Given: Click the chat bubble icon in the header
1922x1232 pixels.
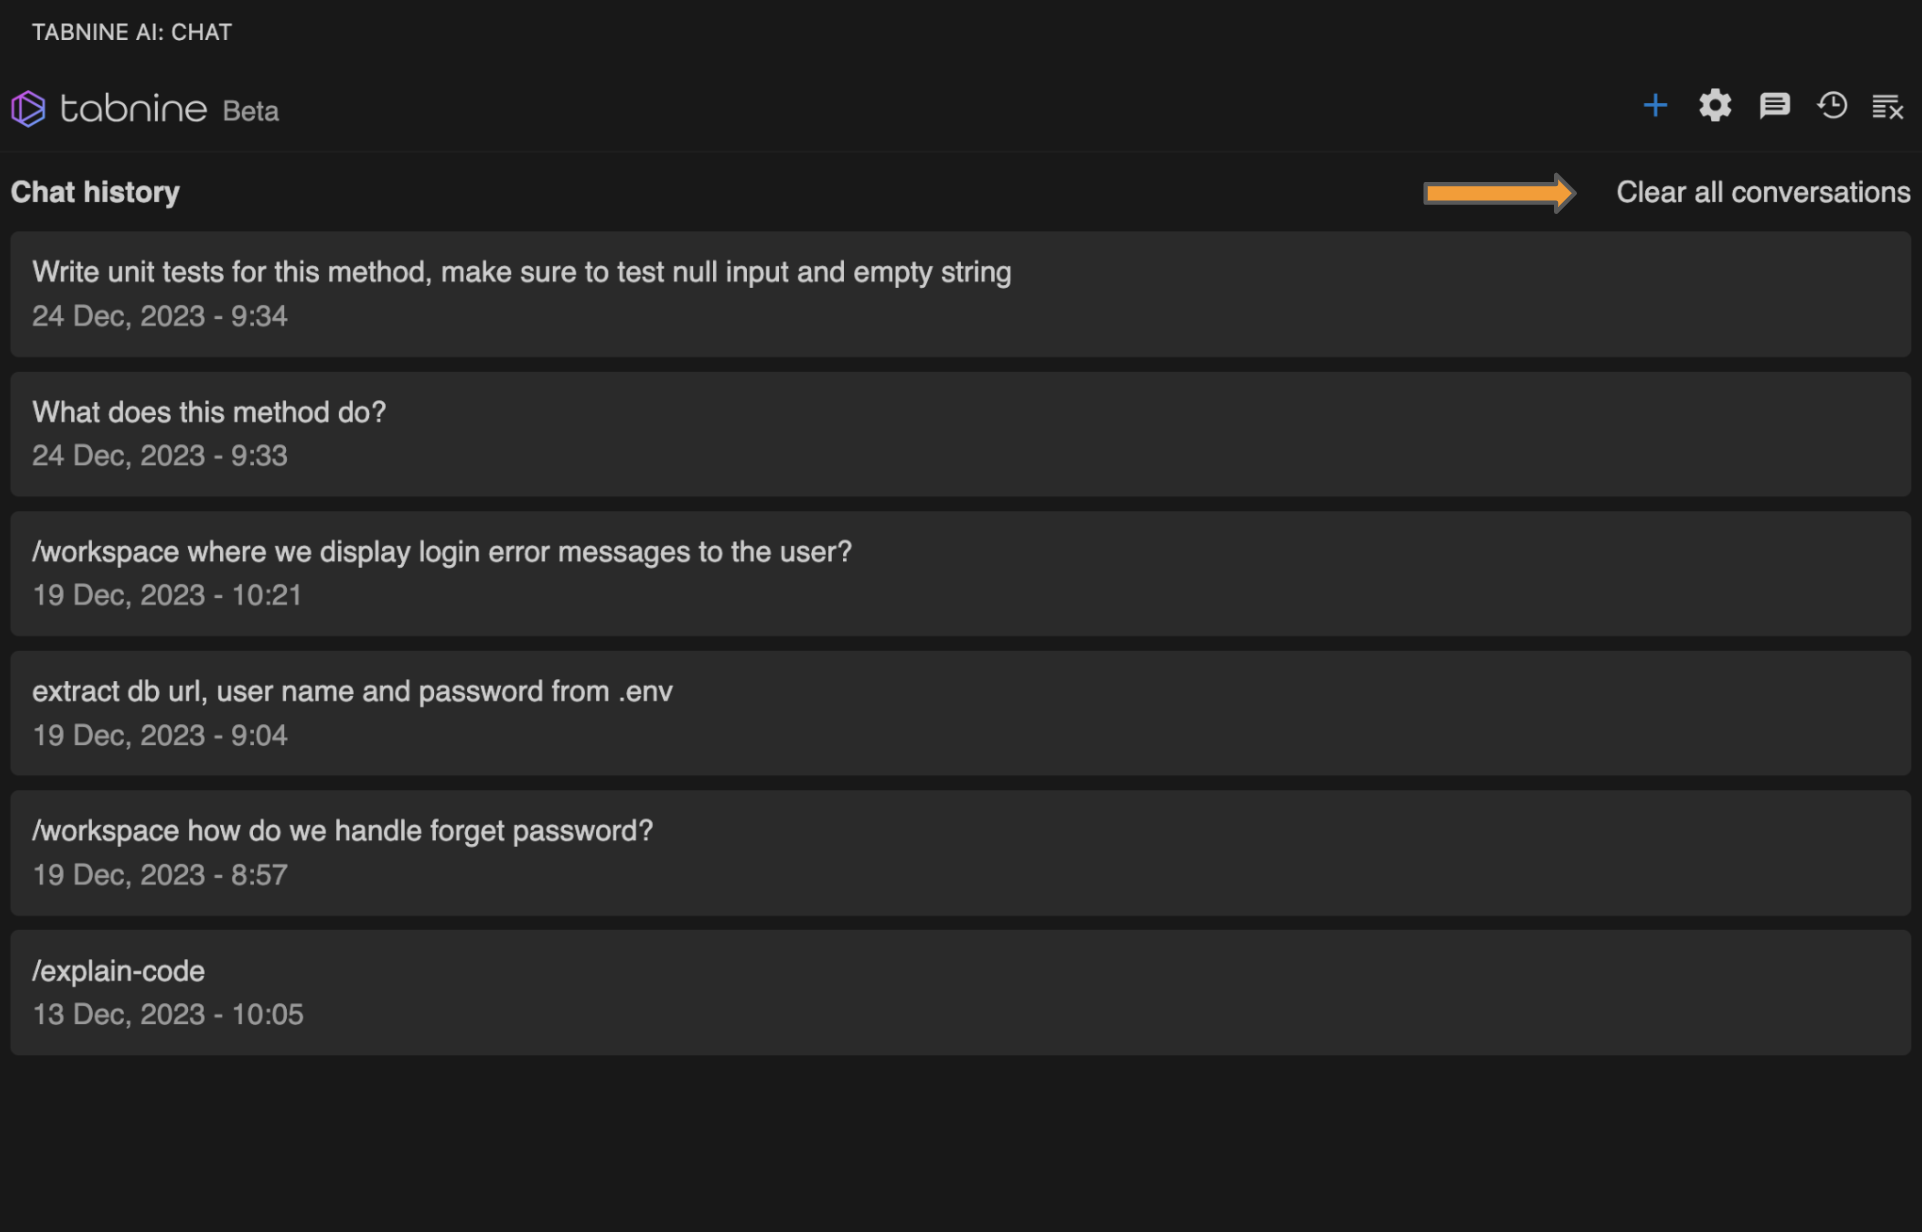Looking at the screenshot, I should point(1774,106).
